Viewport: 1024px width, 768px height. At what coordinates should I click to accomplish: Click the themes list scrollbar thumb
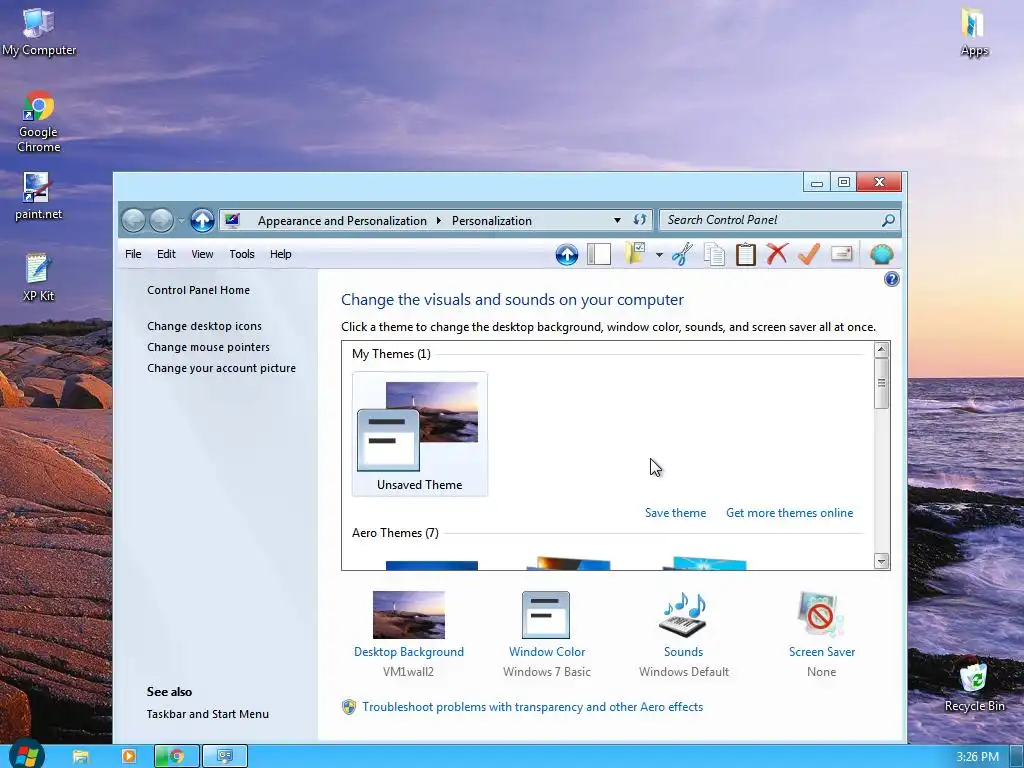click(x=881, y=383)
